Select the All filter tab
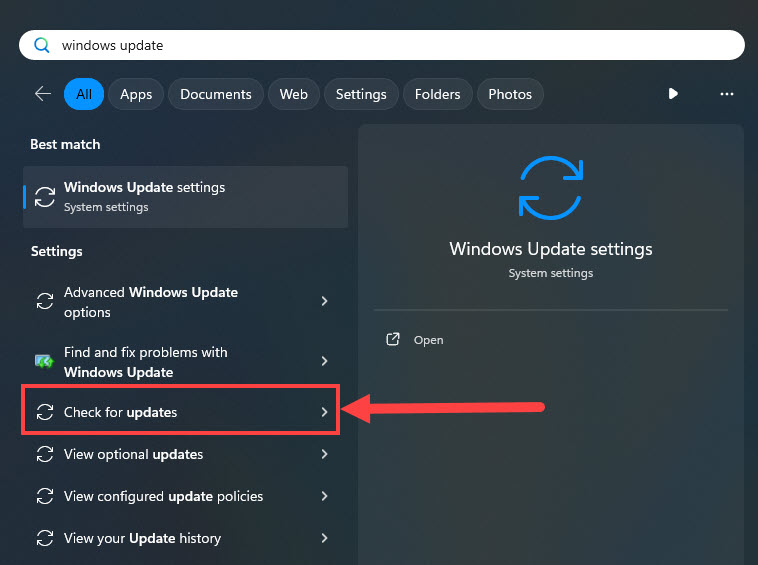758x565 pixels. tap(84, 94)
